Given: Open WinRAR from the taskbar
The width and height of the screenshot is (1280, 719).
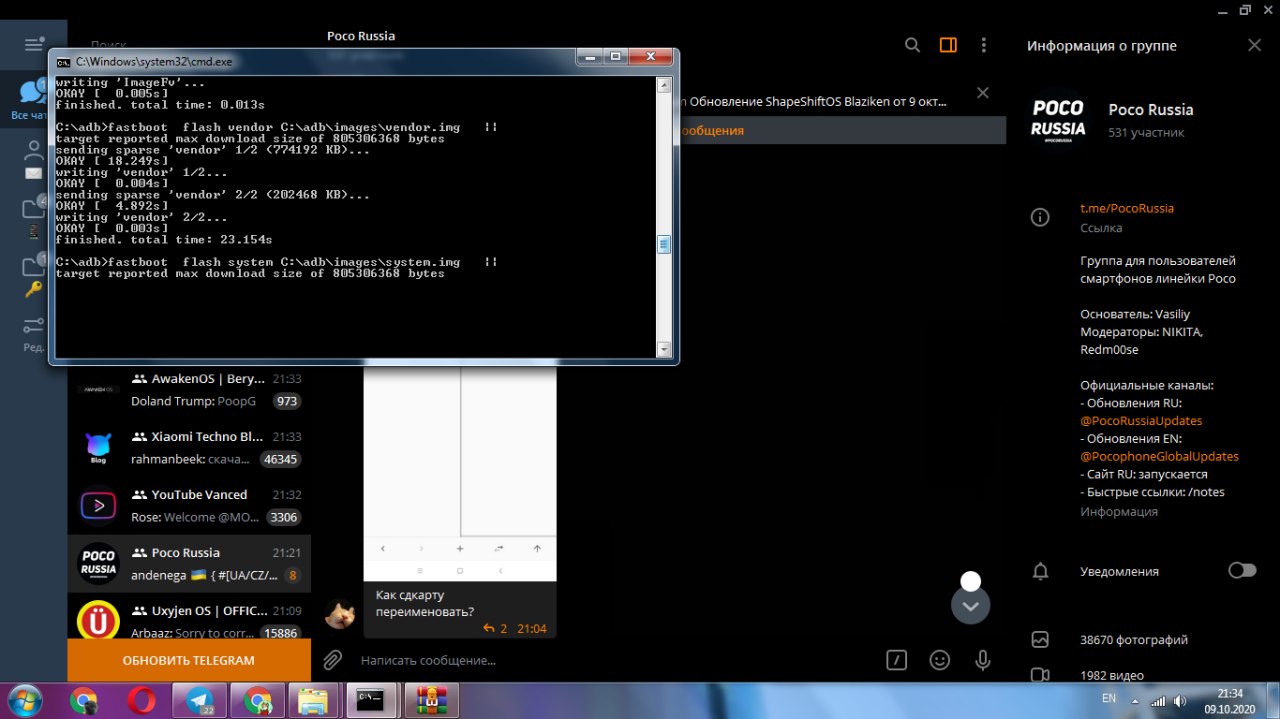Looking at the screenshot, I should tap(432, 700).
